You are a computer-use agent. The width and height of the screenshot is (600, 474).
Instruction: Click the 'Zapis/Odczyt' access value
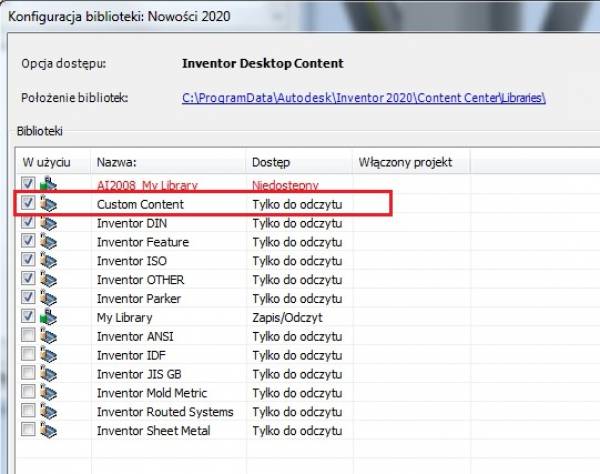pyautogui.click(x=287, y=318)
